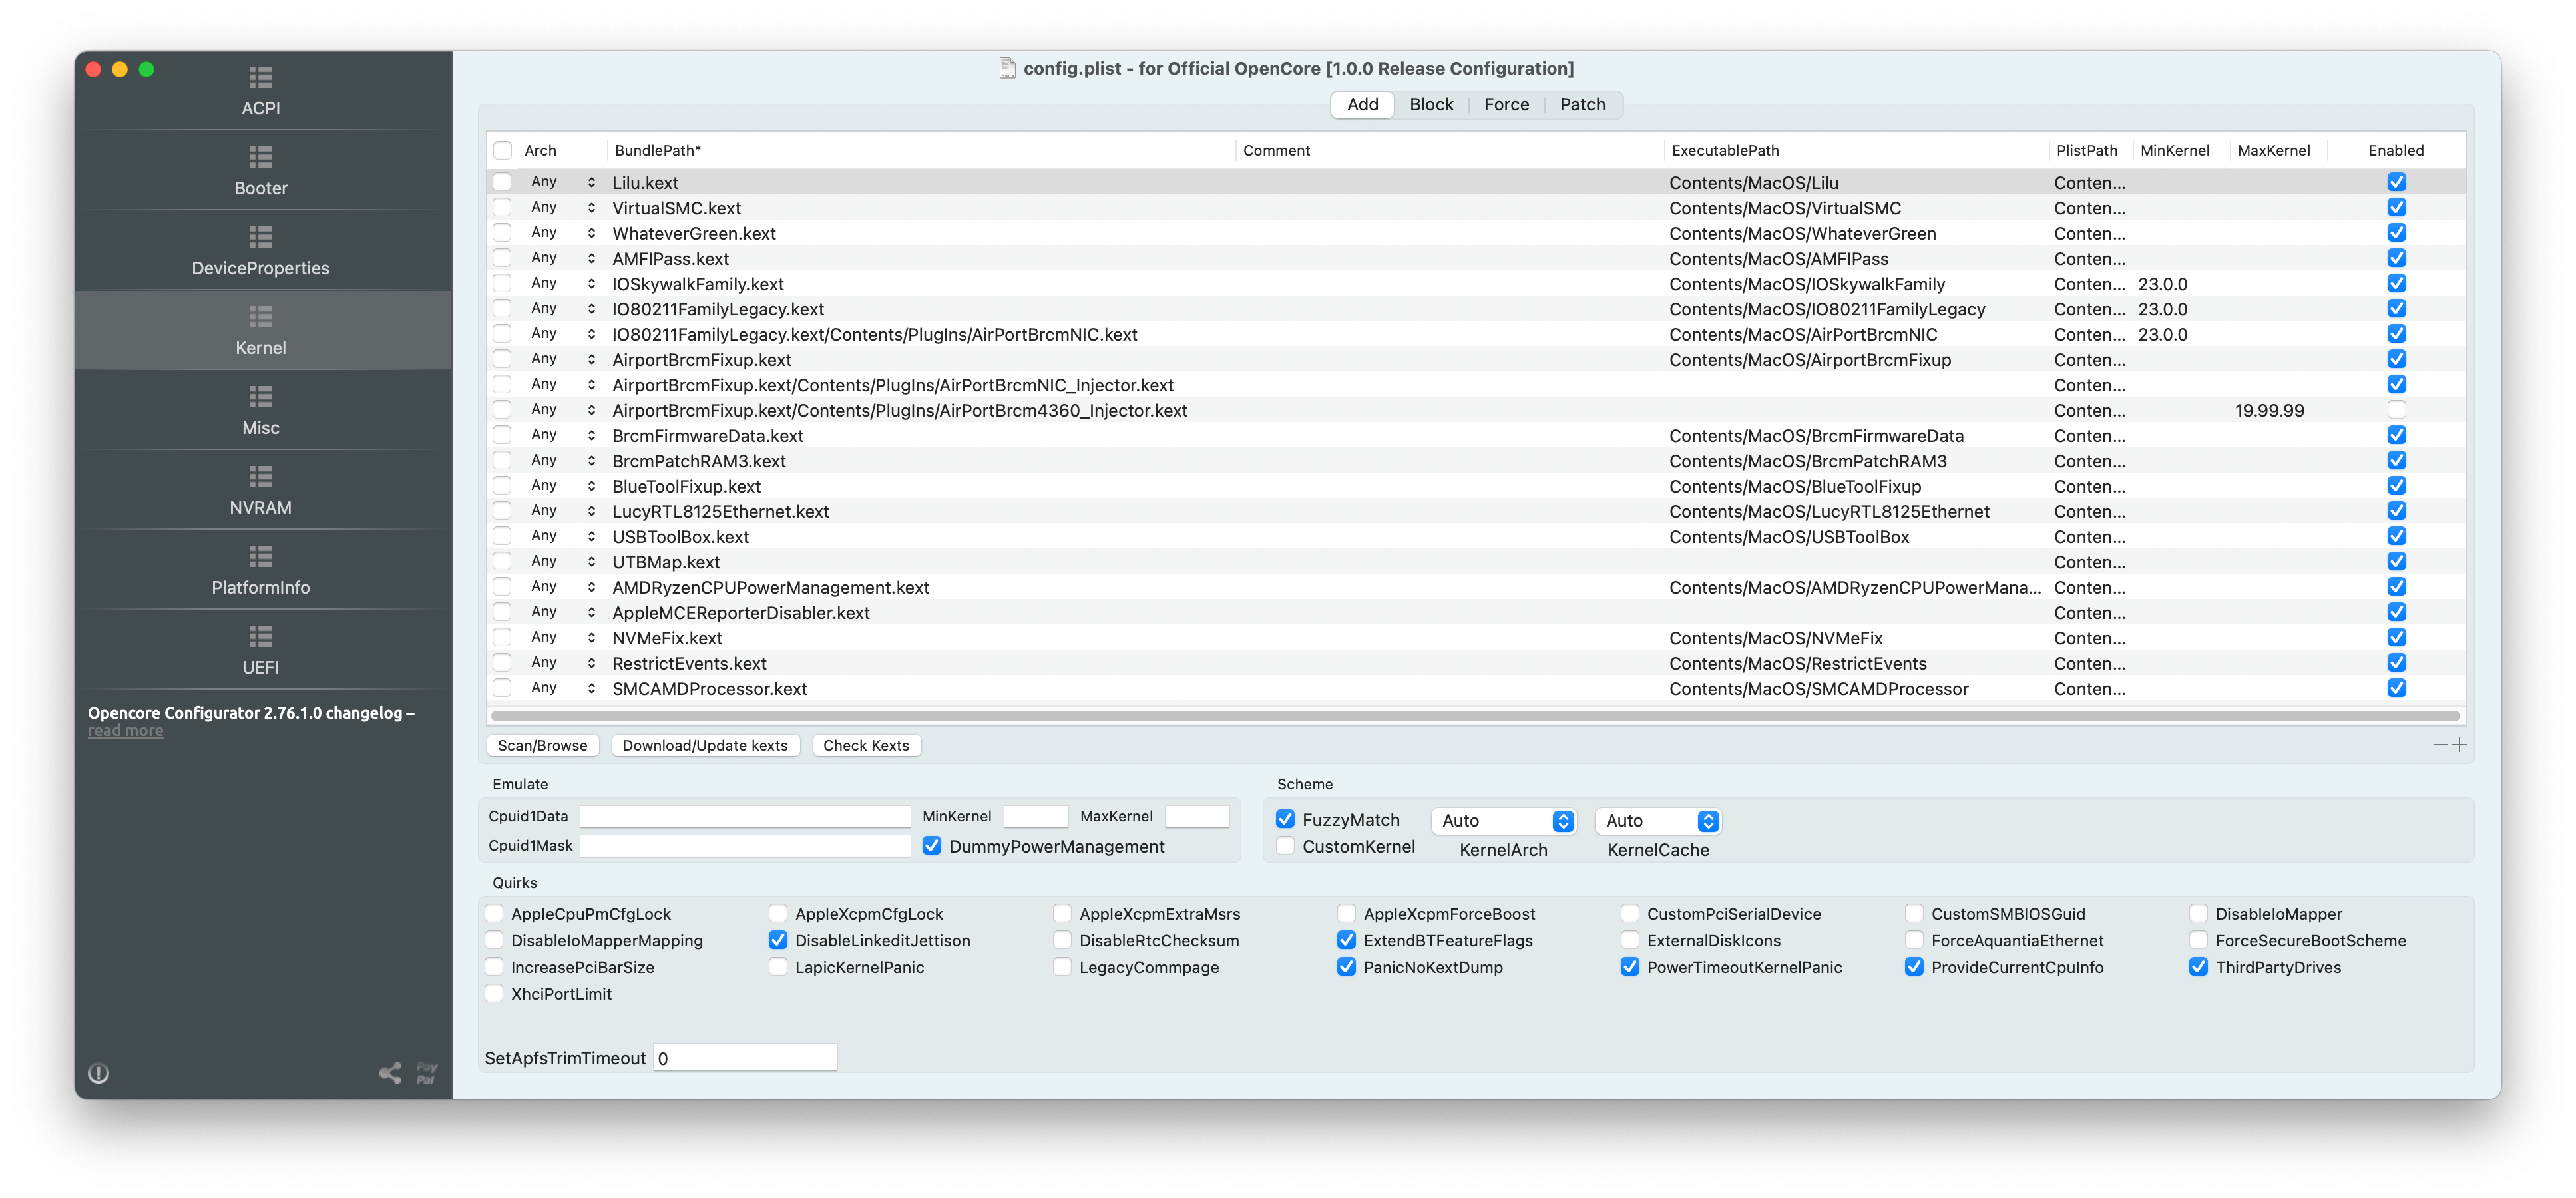The image size is (2576, 1198).
Task: Click the Check Kexts button
Action: tap(867, 745)
